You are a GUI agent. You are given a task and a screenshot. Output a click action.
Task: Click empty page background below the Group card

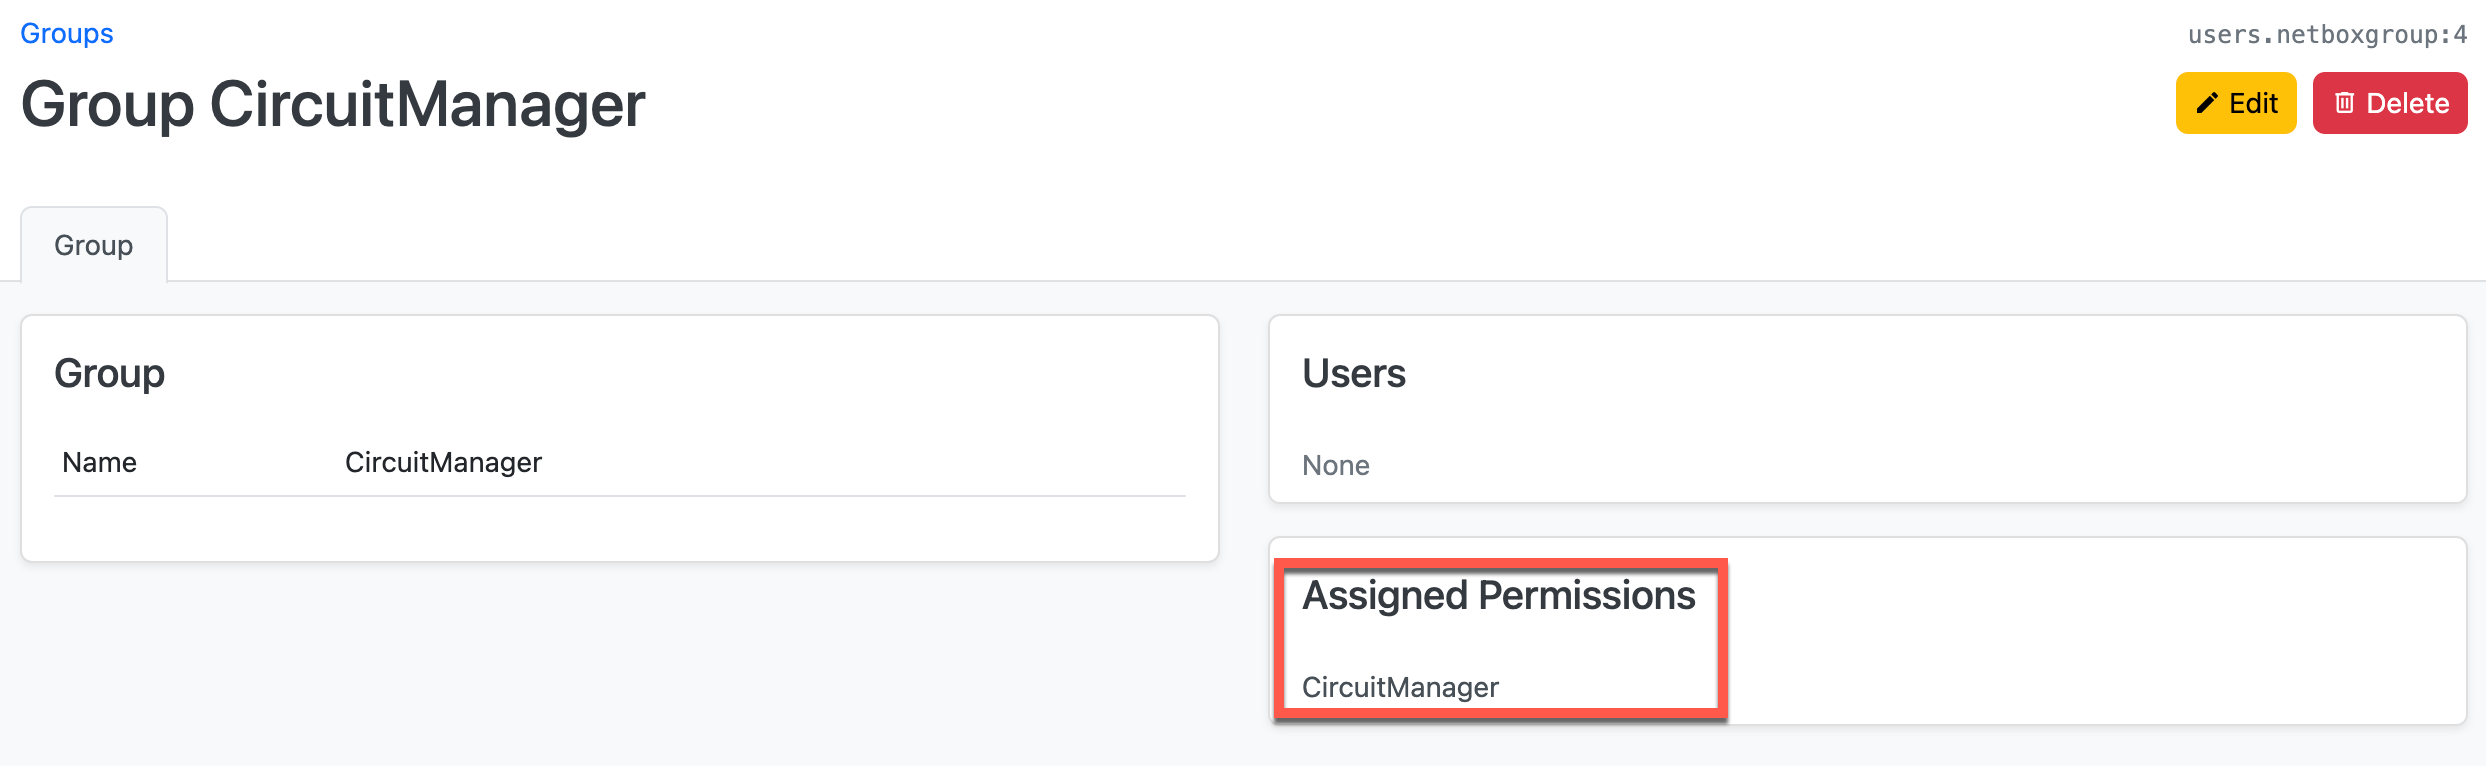coord(620,670)
